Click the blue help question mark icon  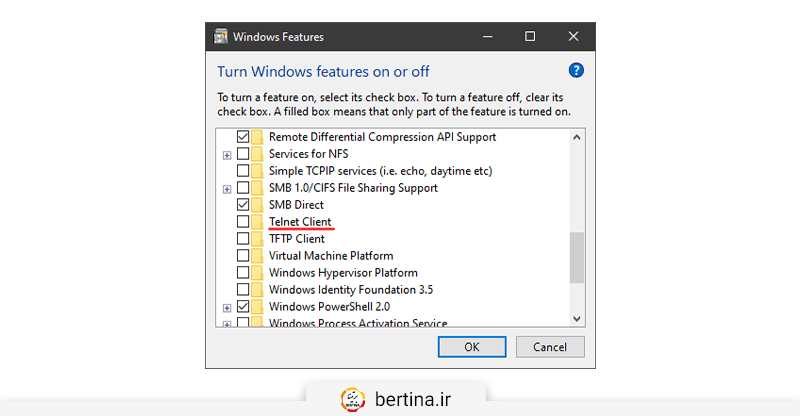[575, 71]
